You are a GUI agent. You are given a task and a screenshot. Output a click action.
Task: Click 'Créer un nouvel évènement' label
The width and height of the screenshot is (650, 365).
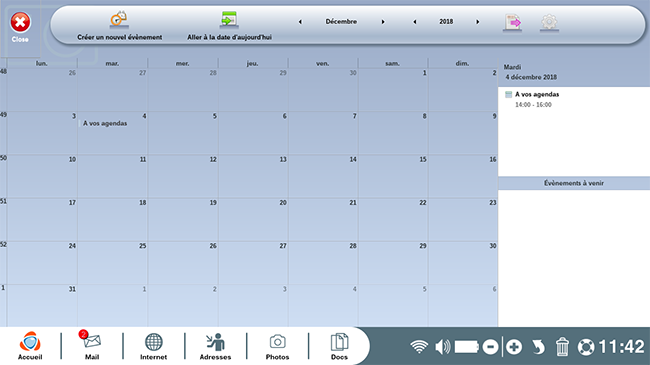(119, 37)
